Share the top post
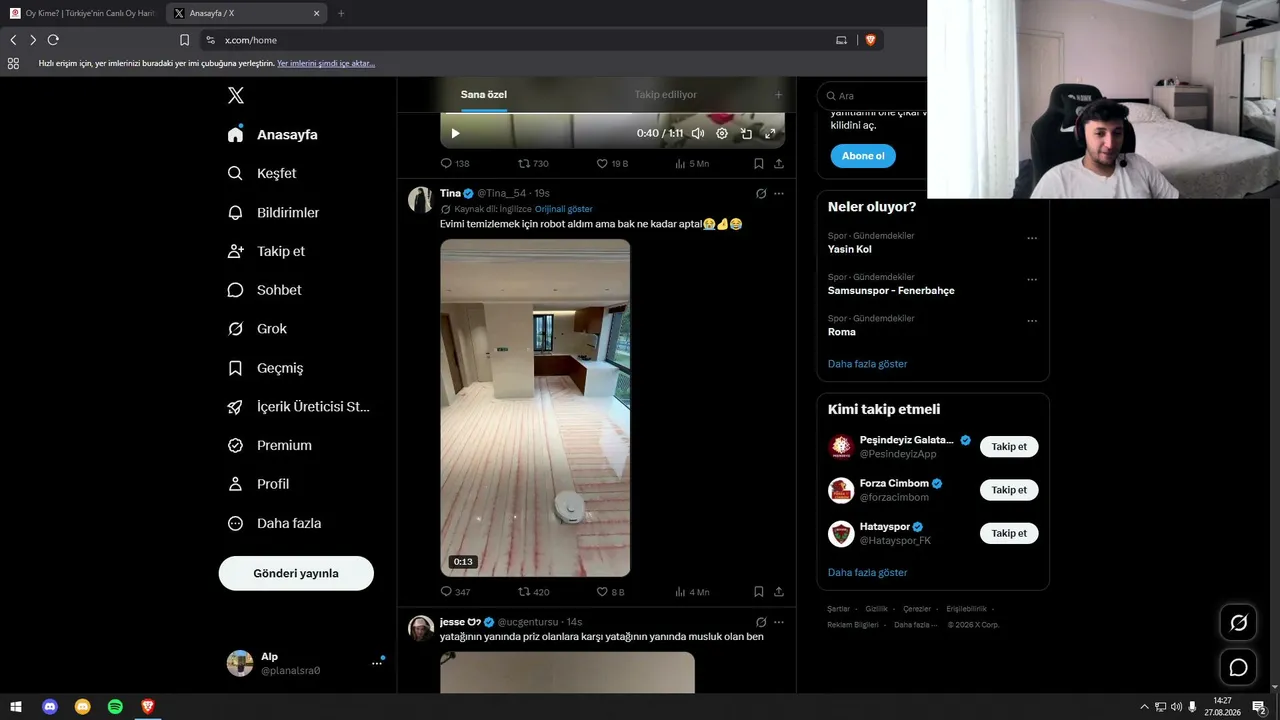This screenshot has width=1280, height=720. [779, 163]
